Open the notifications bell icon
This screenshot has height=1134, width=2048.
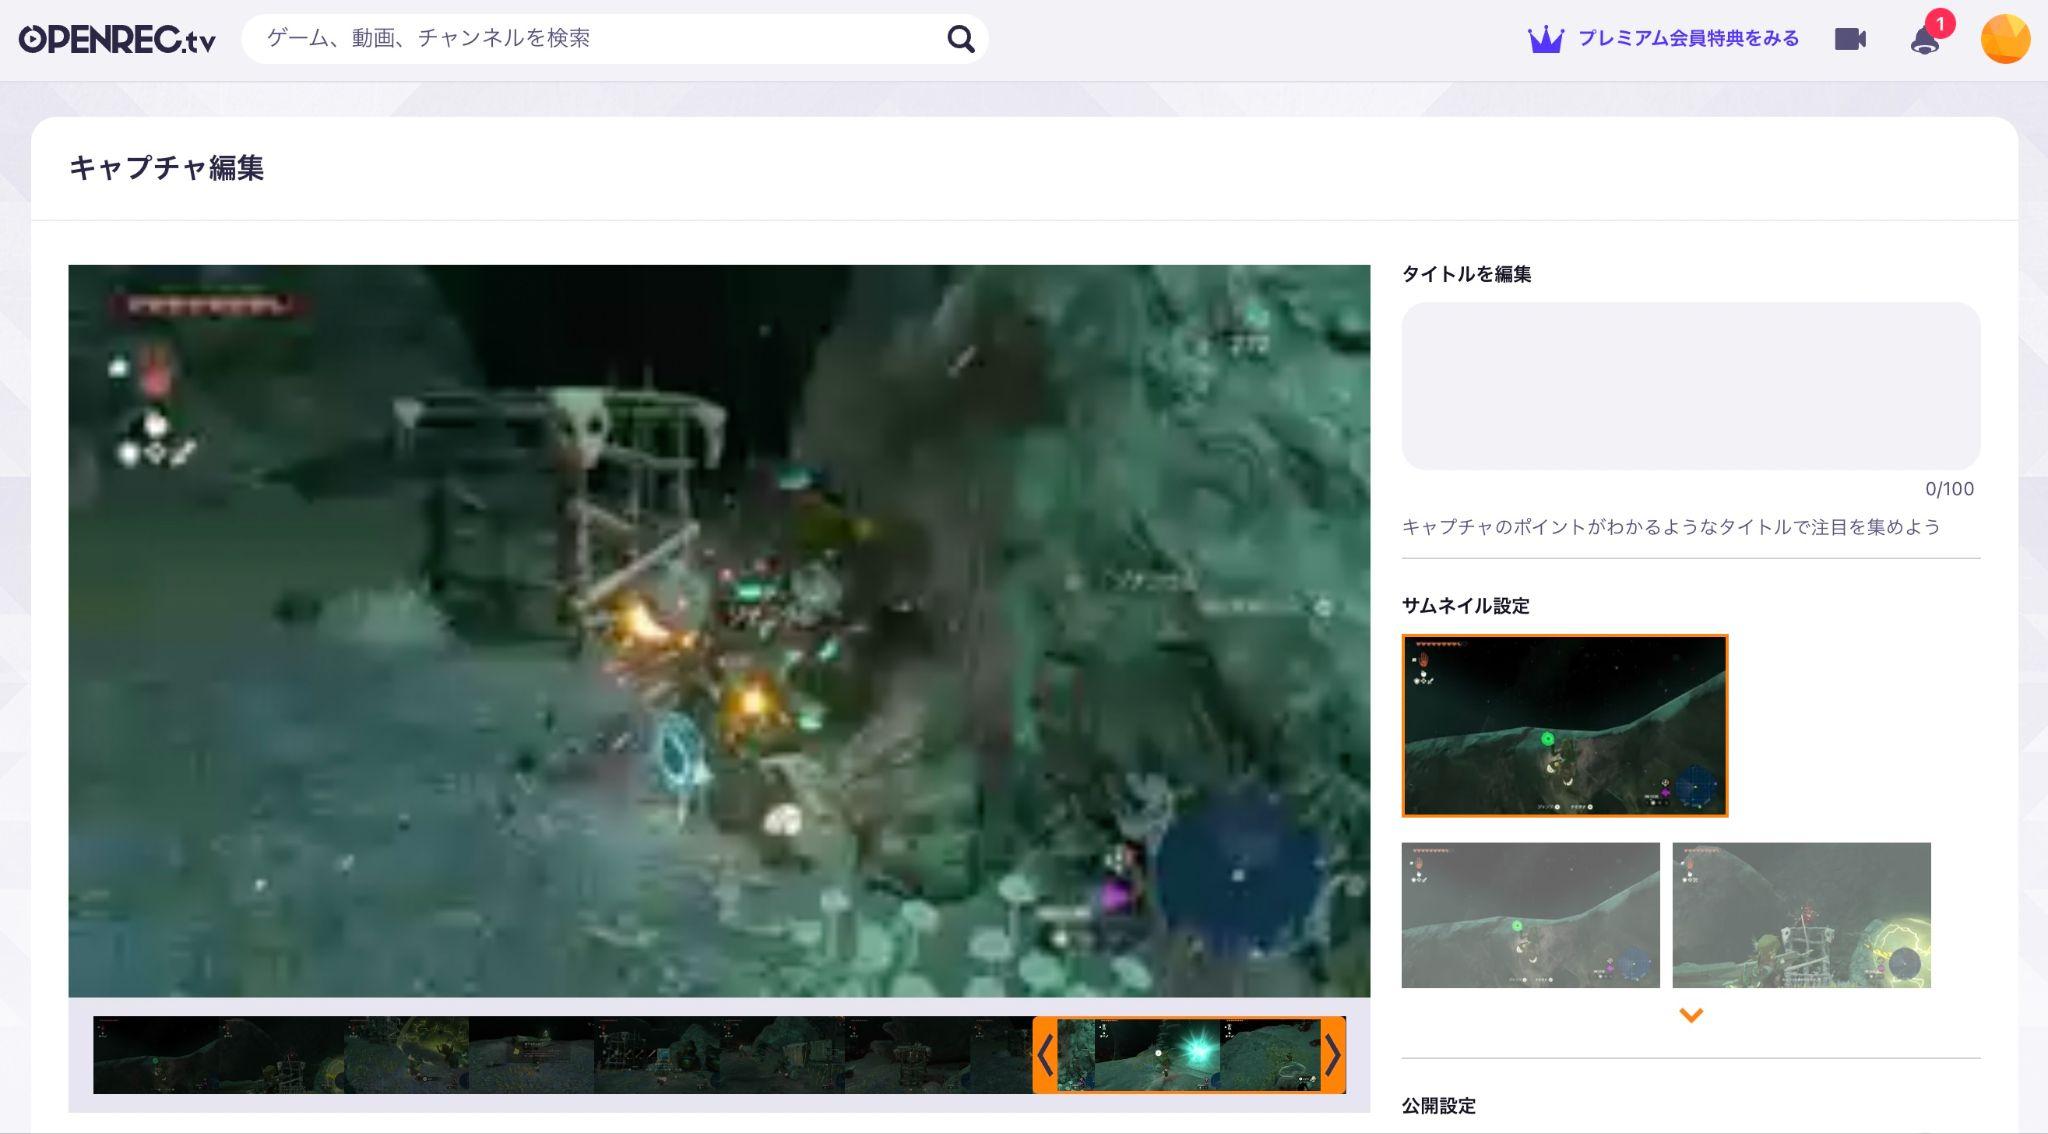coord(1925,40)
